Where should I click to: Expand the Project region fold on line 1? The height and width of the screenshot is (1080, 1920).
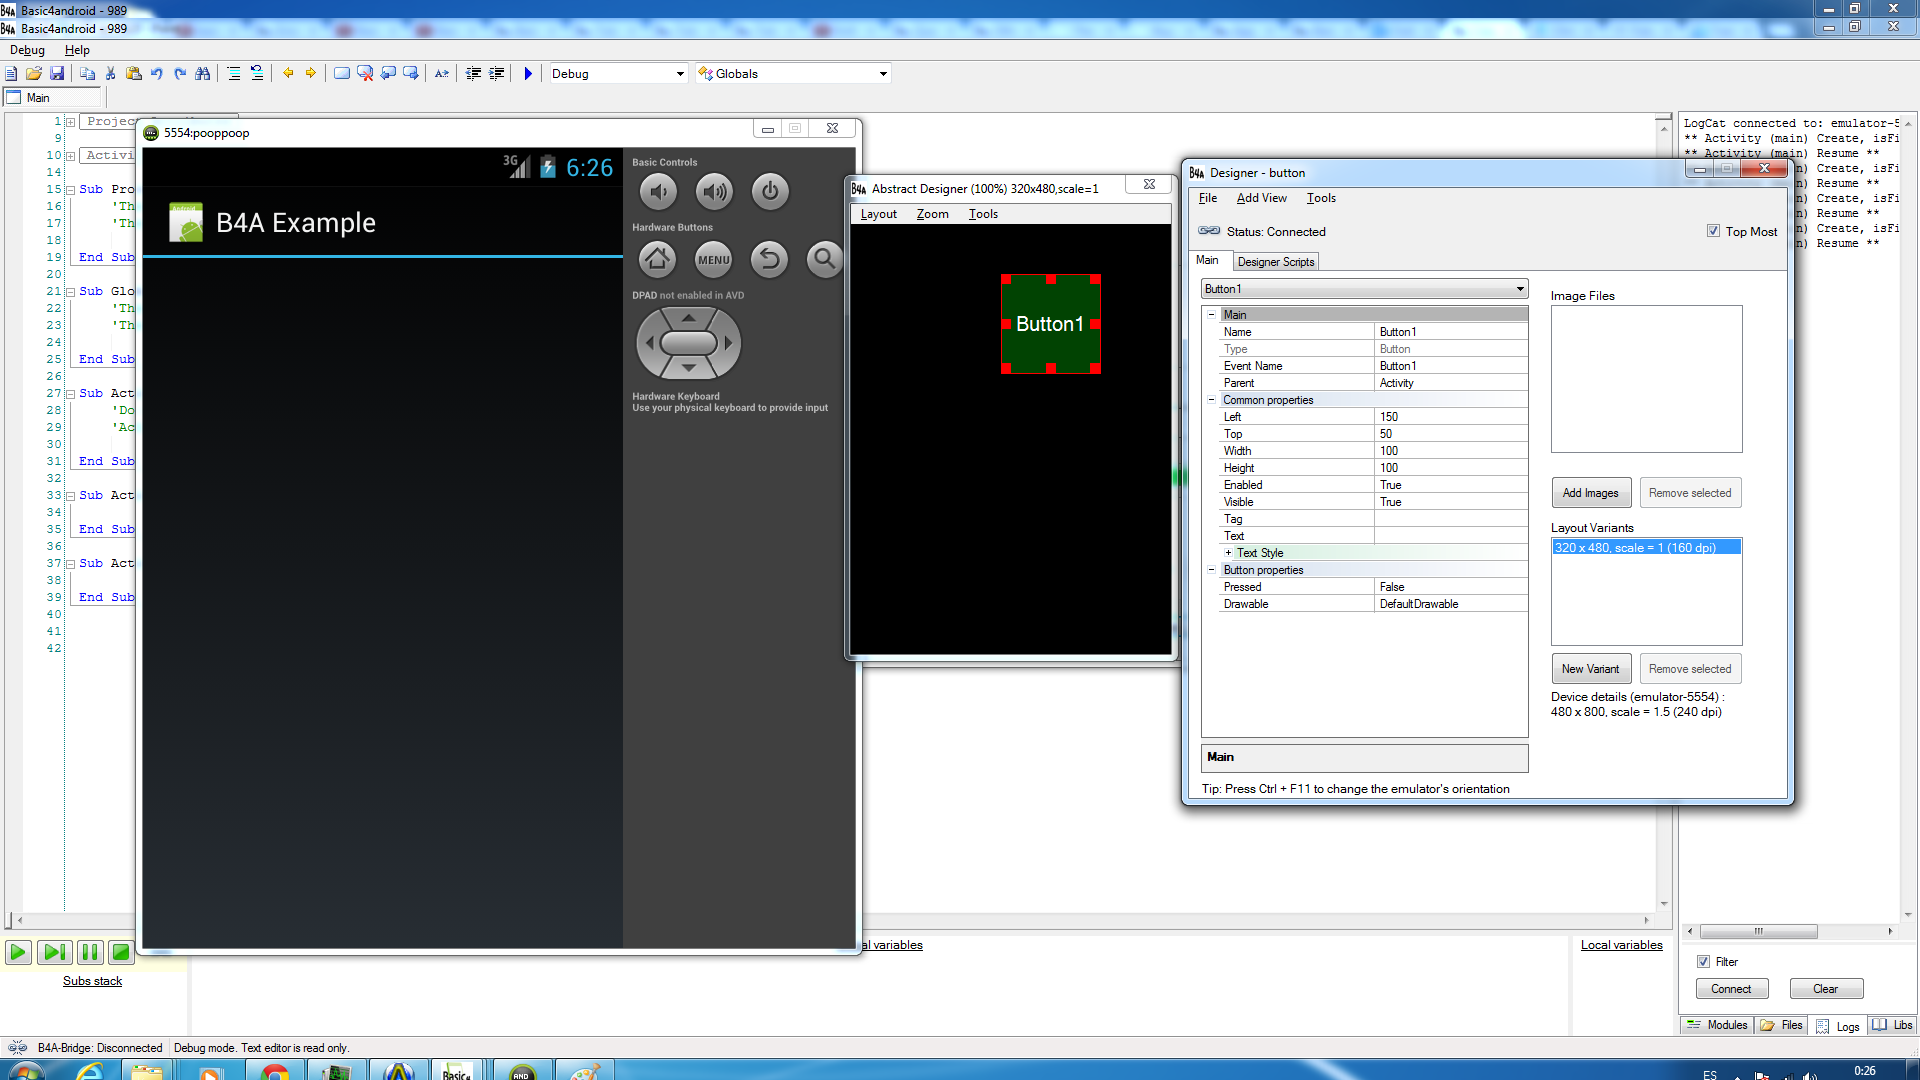[70, 122]
